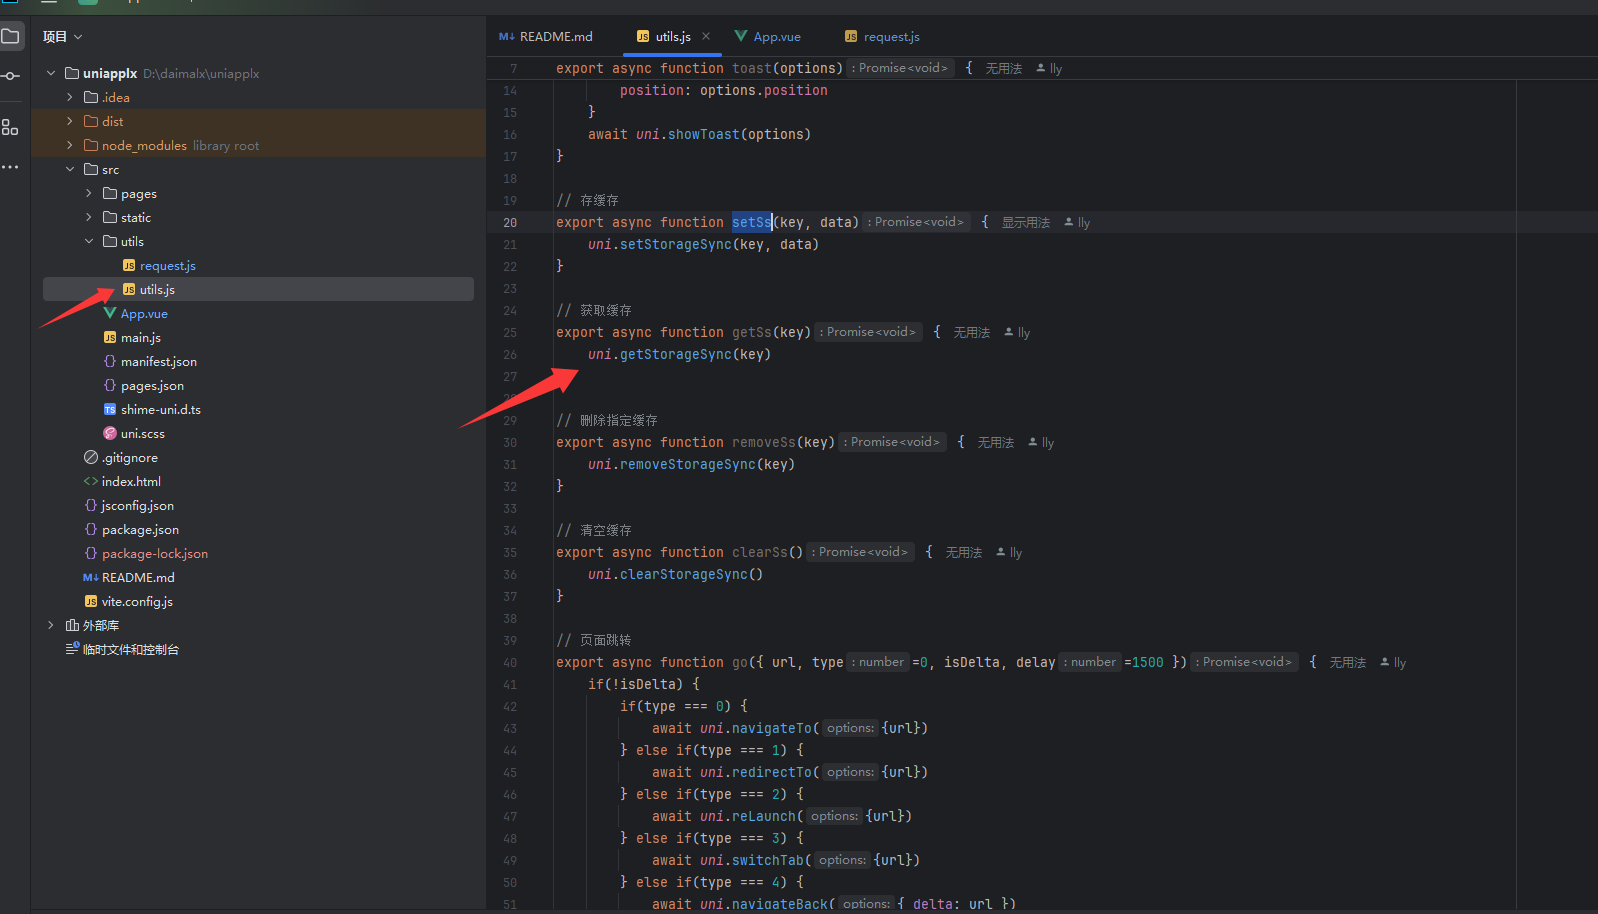The width and height of the screenshot is (1598, 914).
Task: Click line number 25 in the gutter
Action: point(510,332)
